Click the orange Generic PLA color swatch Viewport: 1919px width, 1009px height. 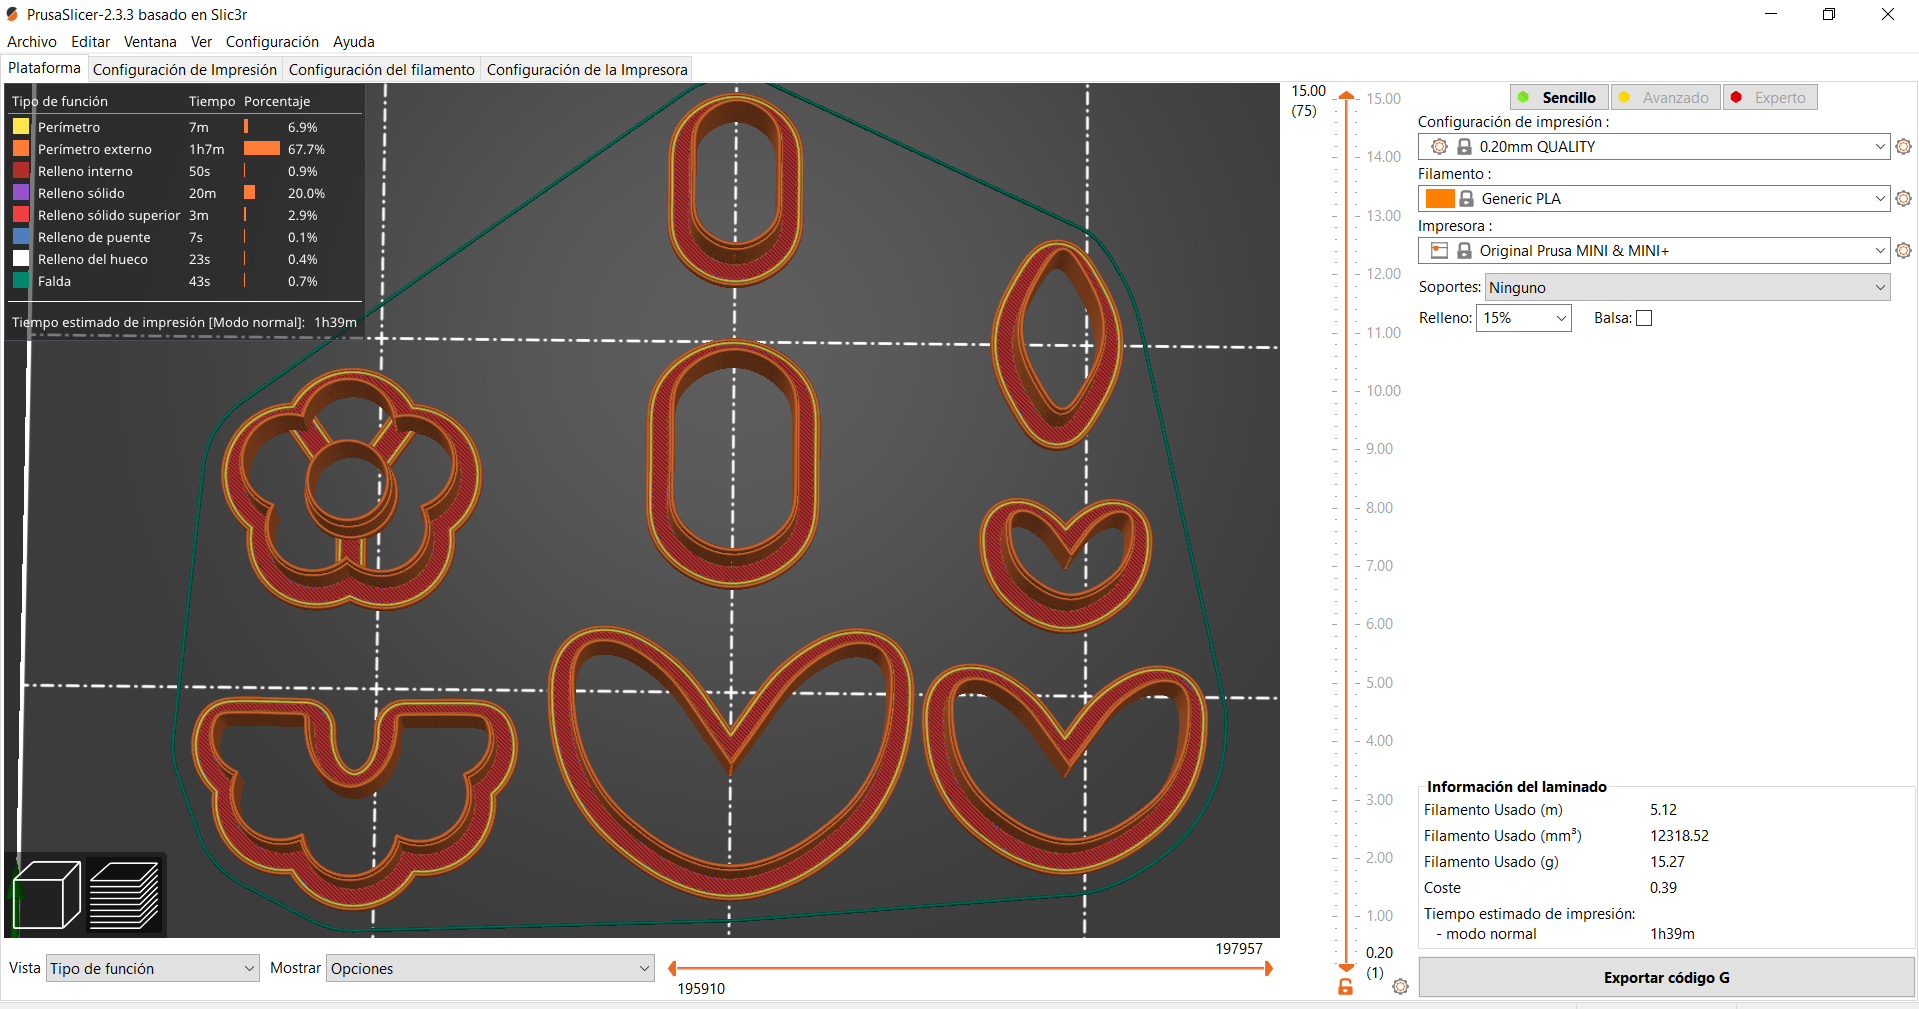pos(1440,199)
